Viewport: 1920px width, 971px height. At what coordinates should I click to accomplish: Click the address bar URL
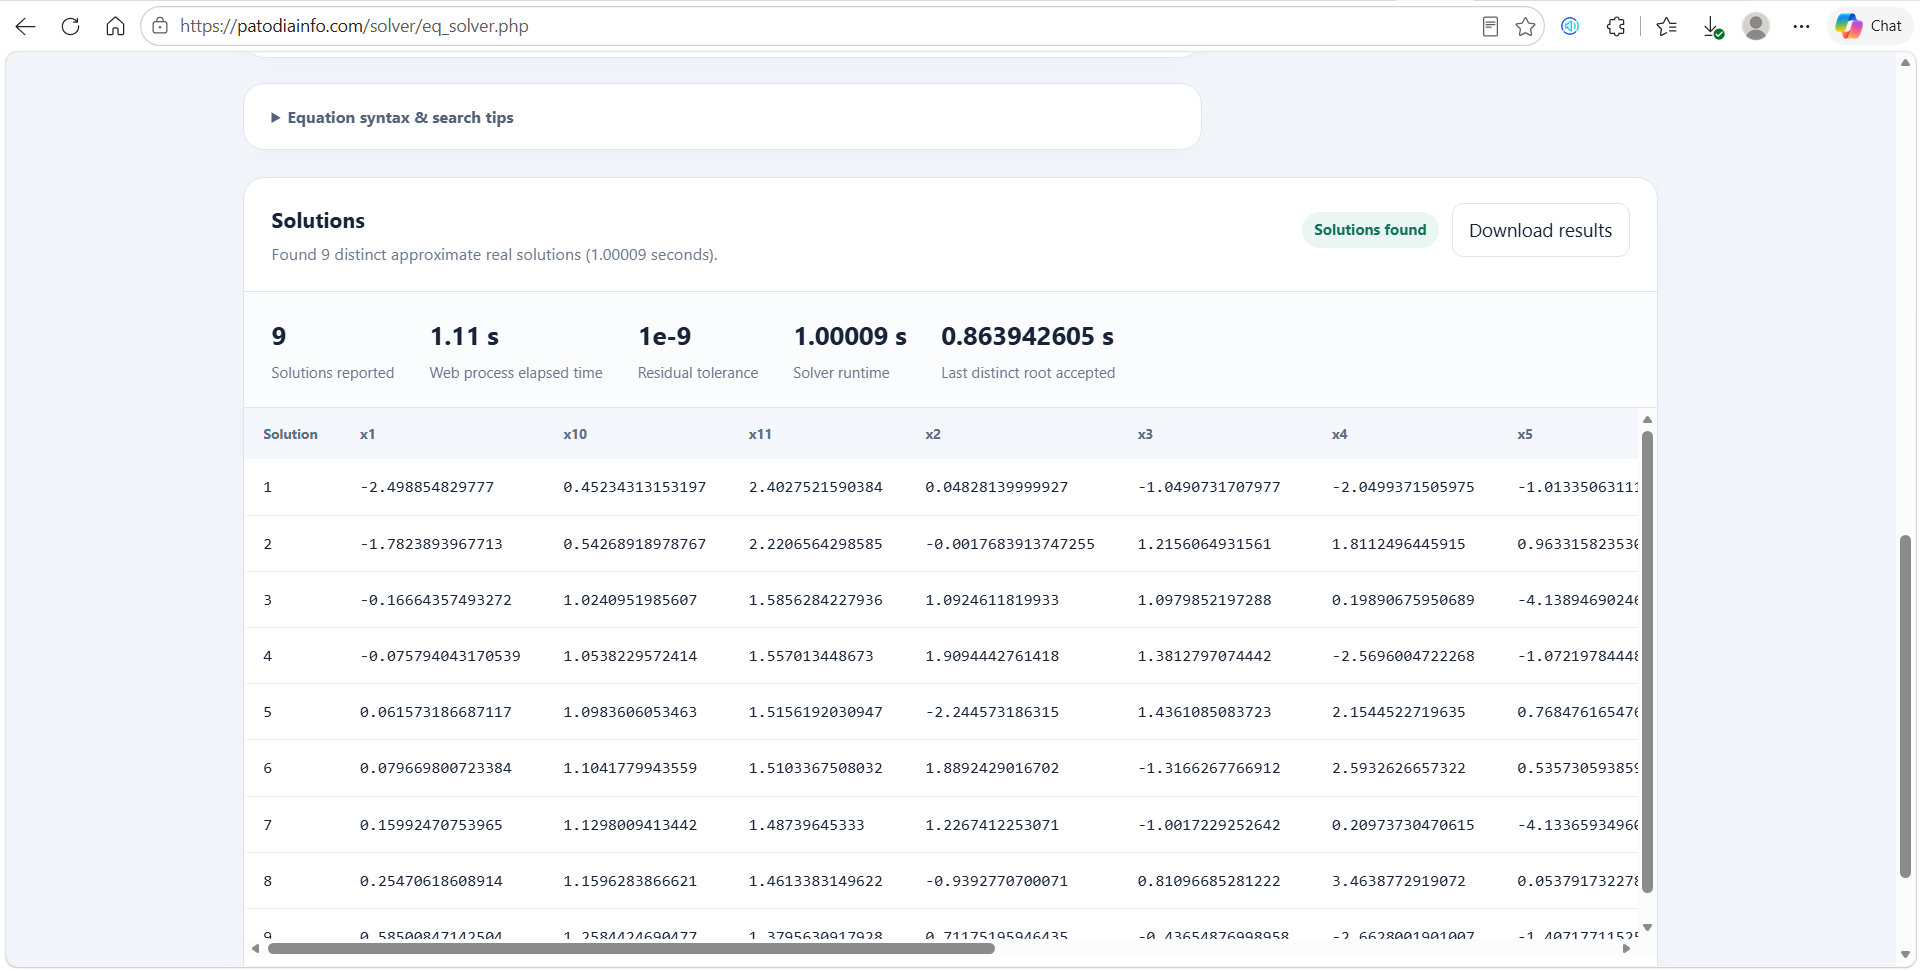354,26
